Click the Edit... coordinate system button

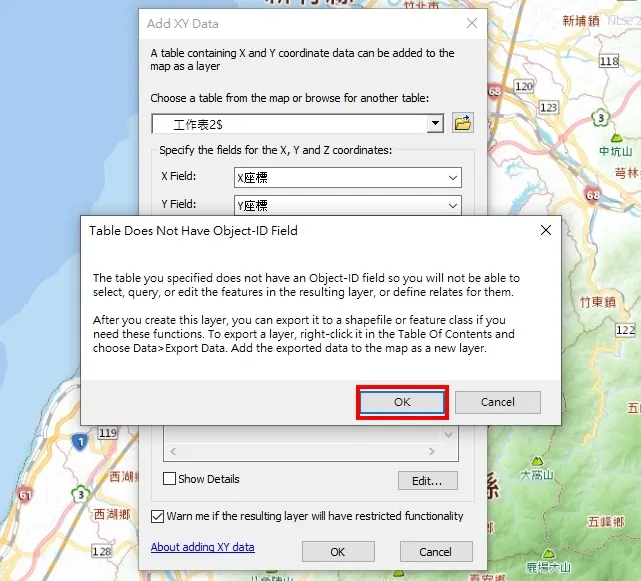428,481
